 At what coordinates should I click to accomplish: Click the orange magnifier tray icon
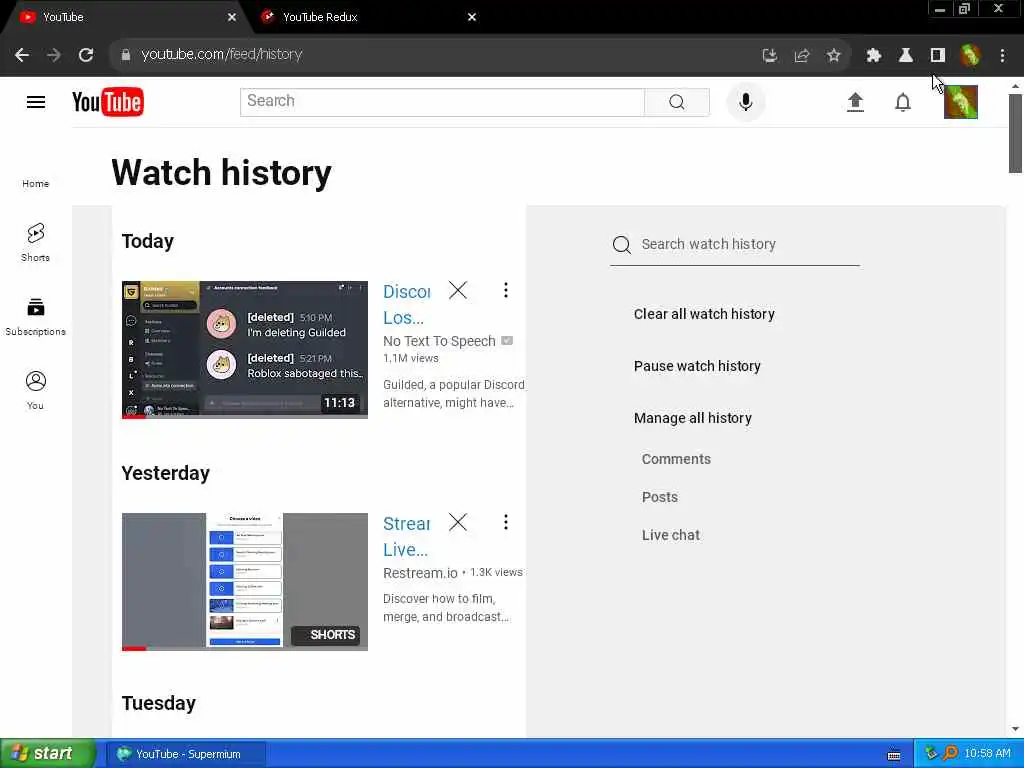click(950, 754)
